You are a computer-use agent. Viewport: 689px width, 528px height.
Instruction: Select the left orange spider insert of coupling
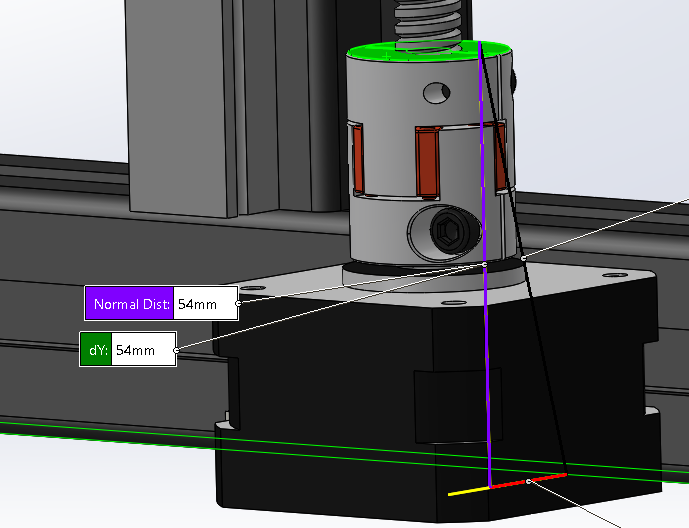pyautogui.click(x=356, y=156)
